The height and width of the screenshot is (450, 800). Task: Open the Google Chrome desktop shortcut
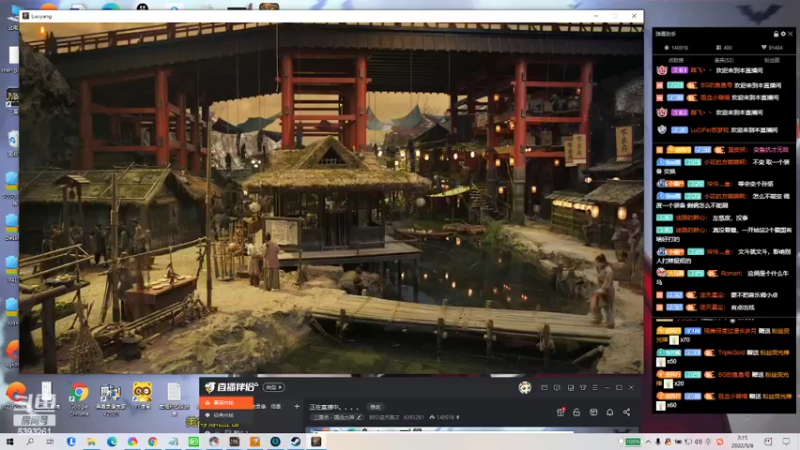pyautogui.click(x=79, y=398)
